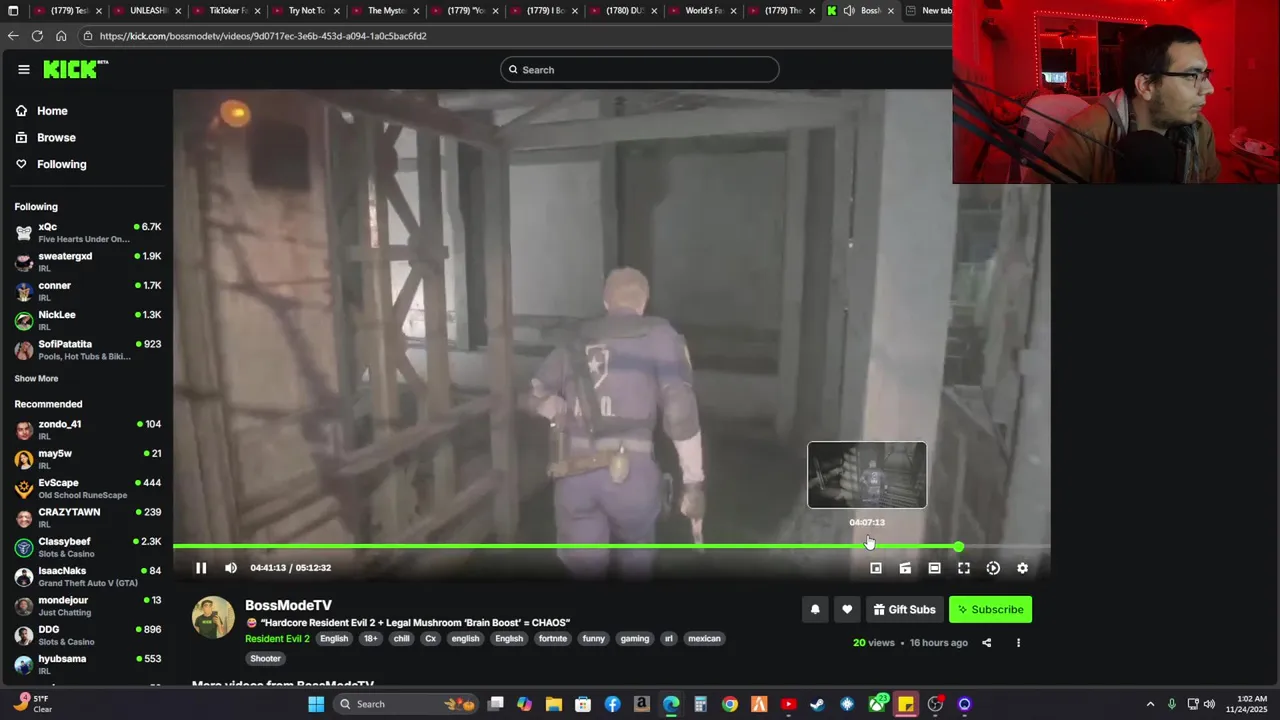
Task: Toggle theater mode in the player
Action: tap(934, 568)
